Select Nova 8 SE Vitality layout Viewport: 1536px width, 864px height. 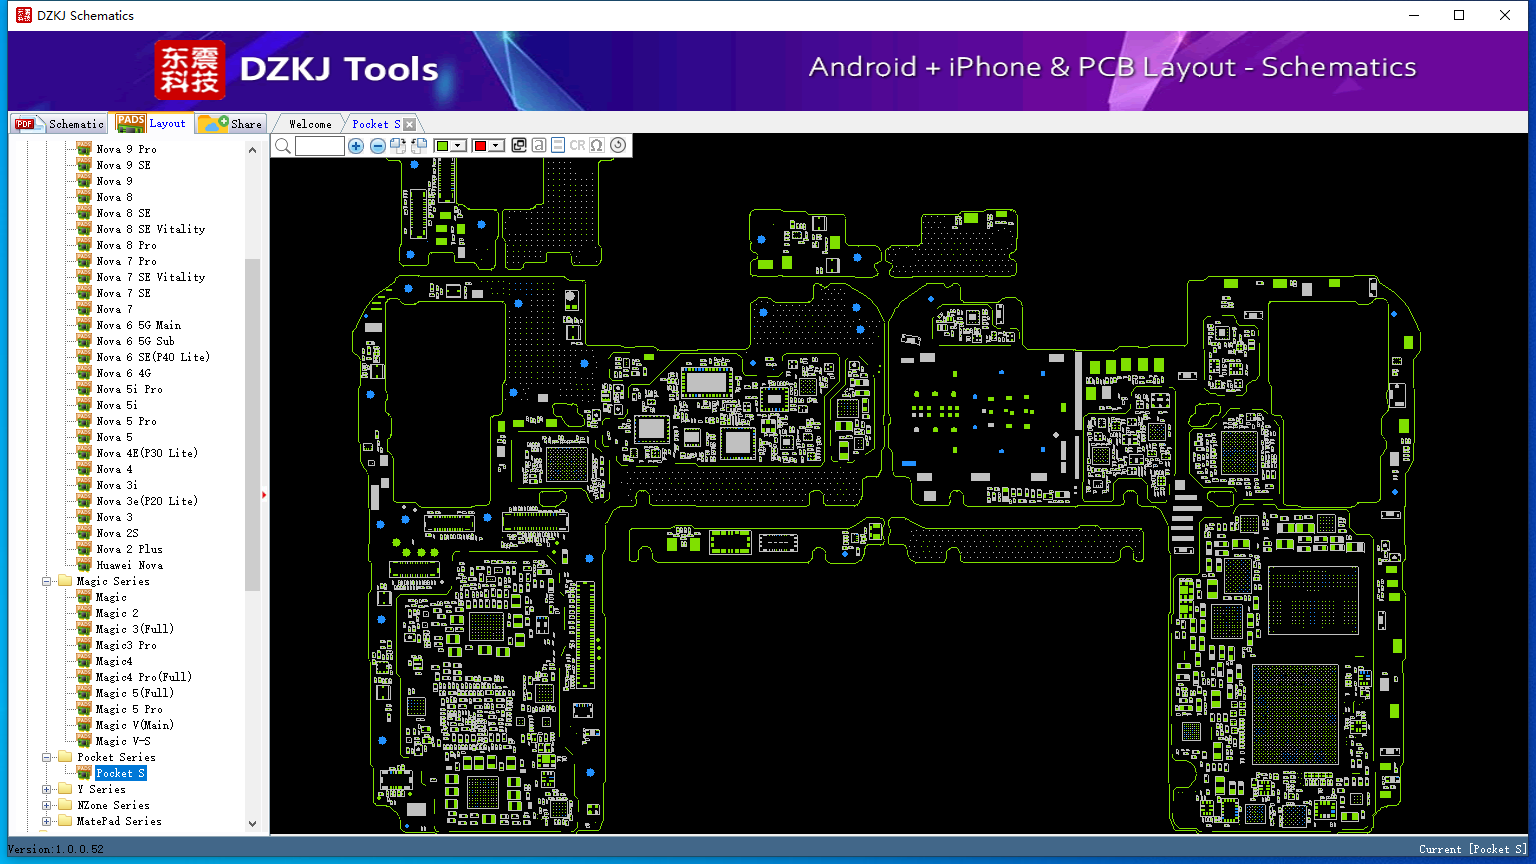click(151, 229)
